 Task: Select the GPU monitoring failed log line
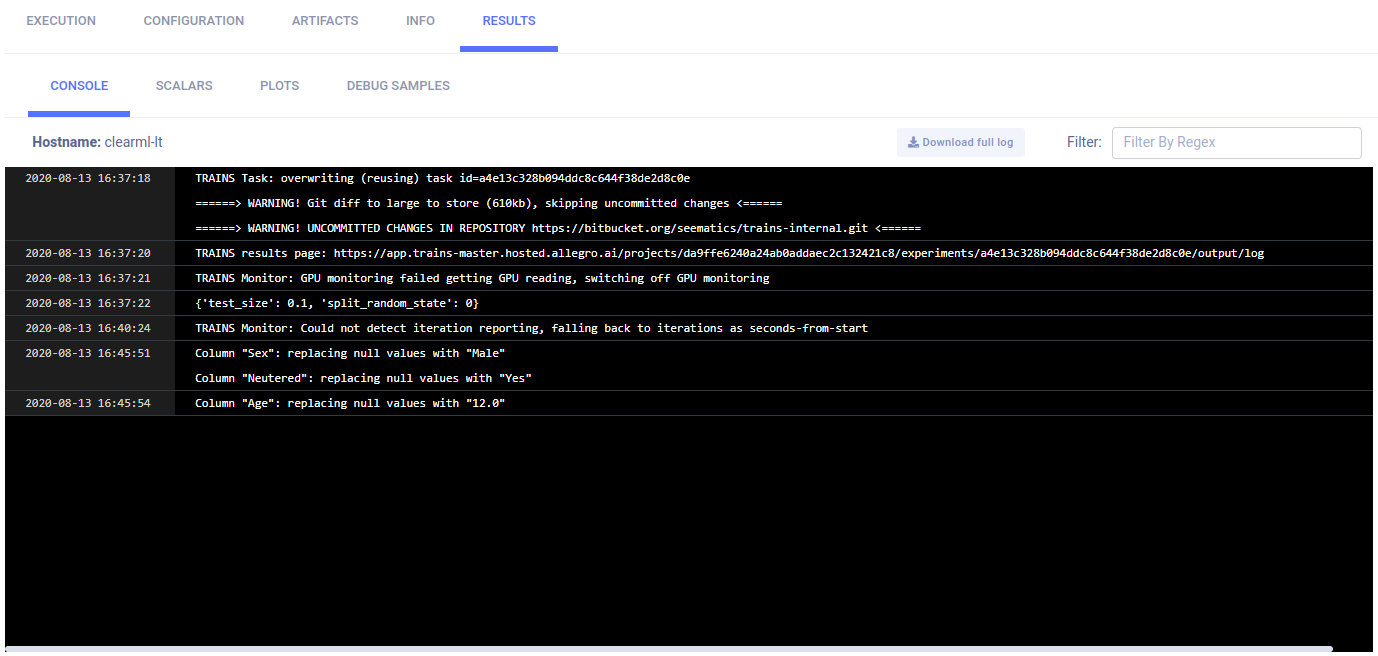click(482, 278)
